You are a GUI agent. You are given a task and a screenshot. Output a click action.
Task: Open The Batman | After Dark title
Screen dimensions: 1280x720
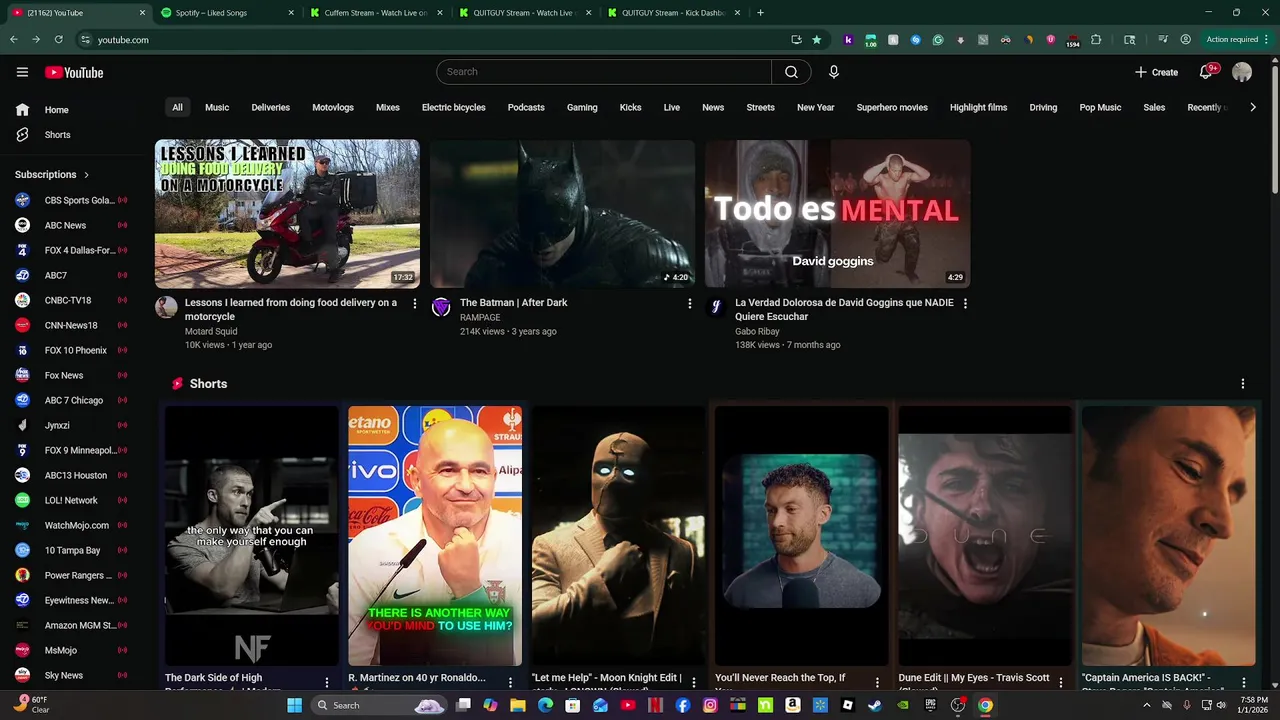click(x=513, y=302)
